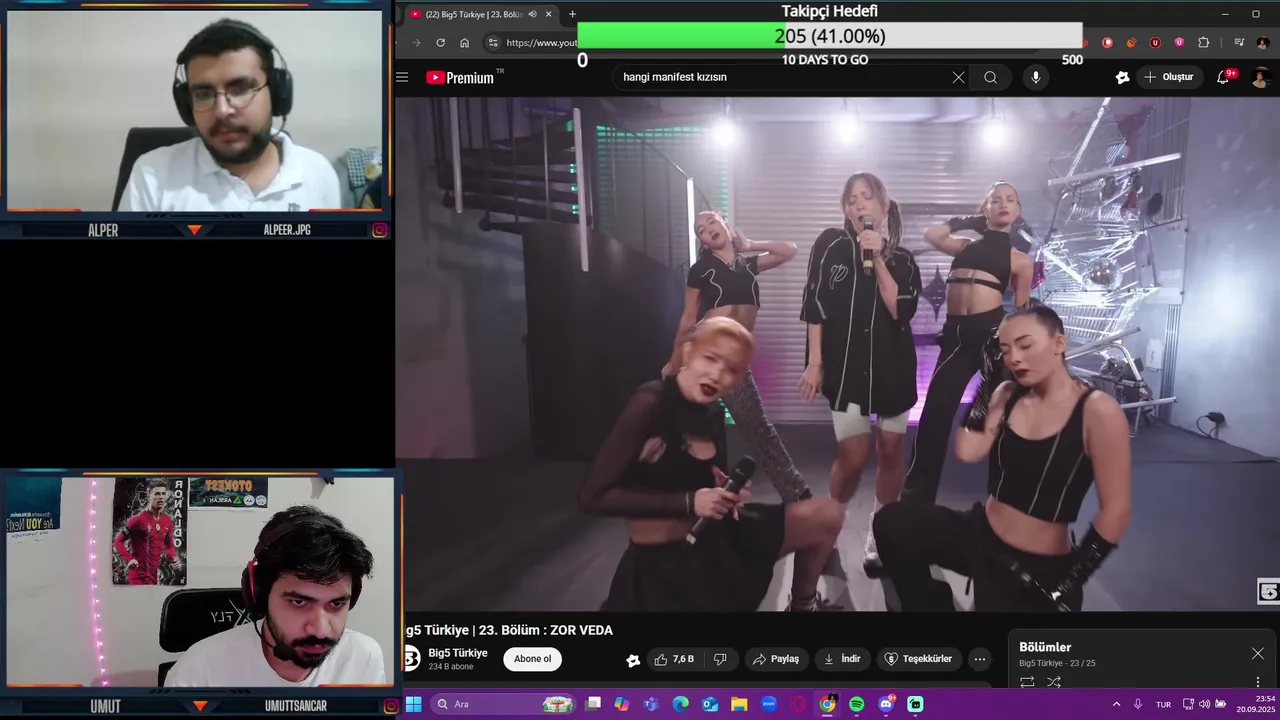Open volume control in system tray
The height and width of the screenshot is (720, 1280).
[1204, 704]
